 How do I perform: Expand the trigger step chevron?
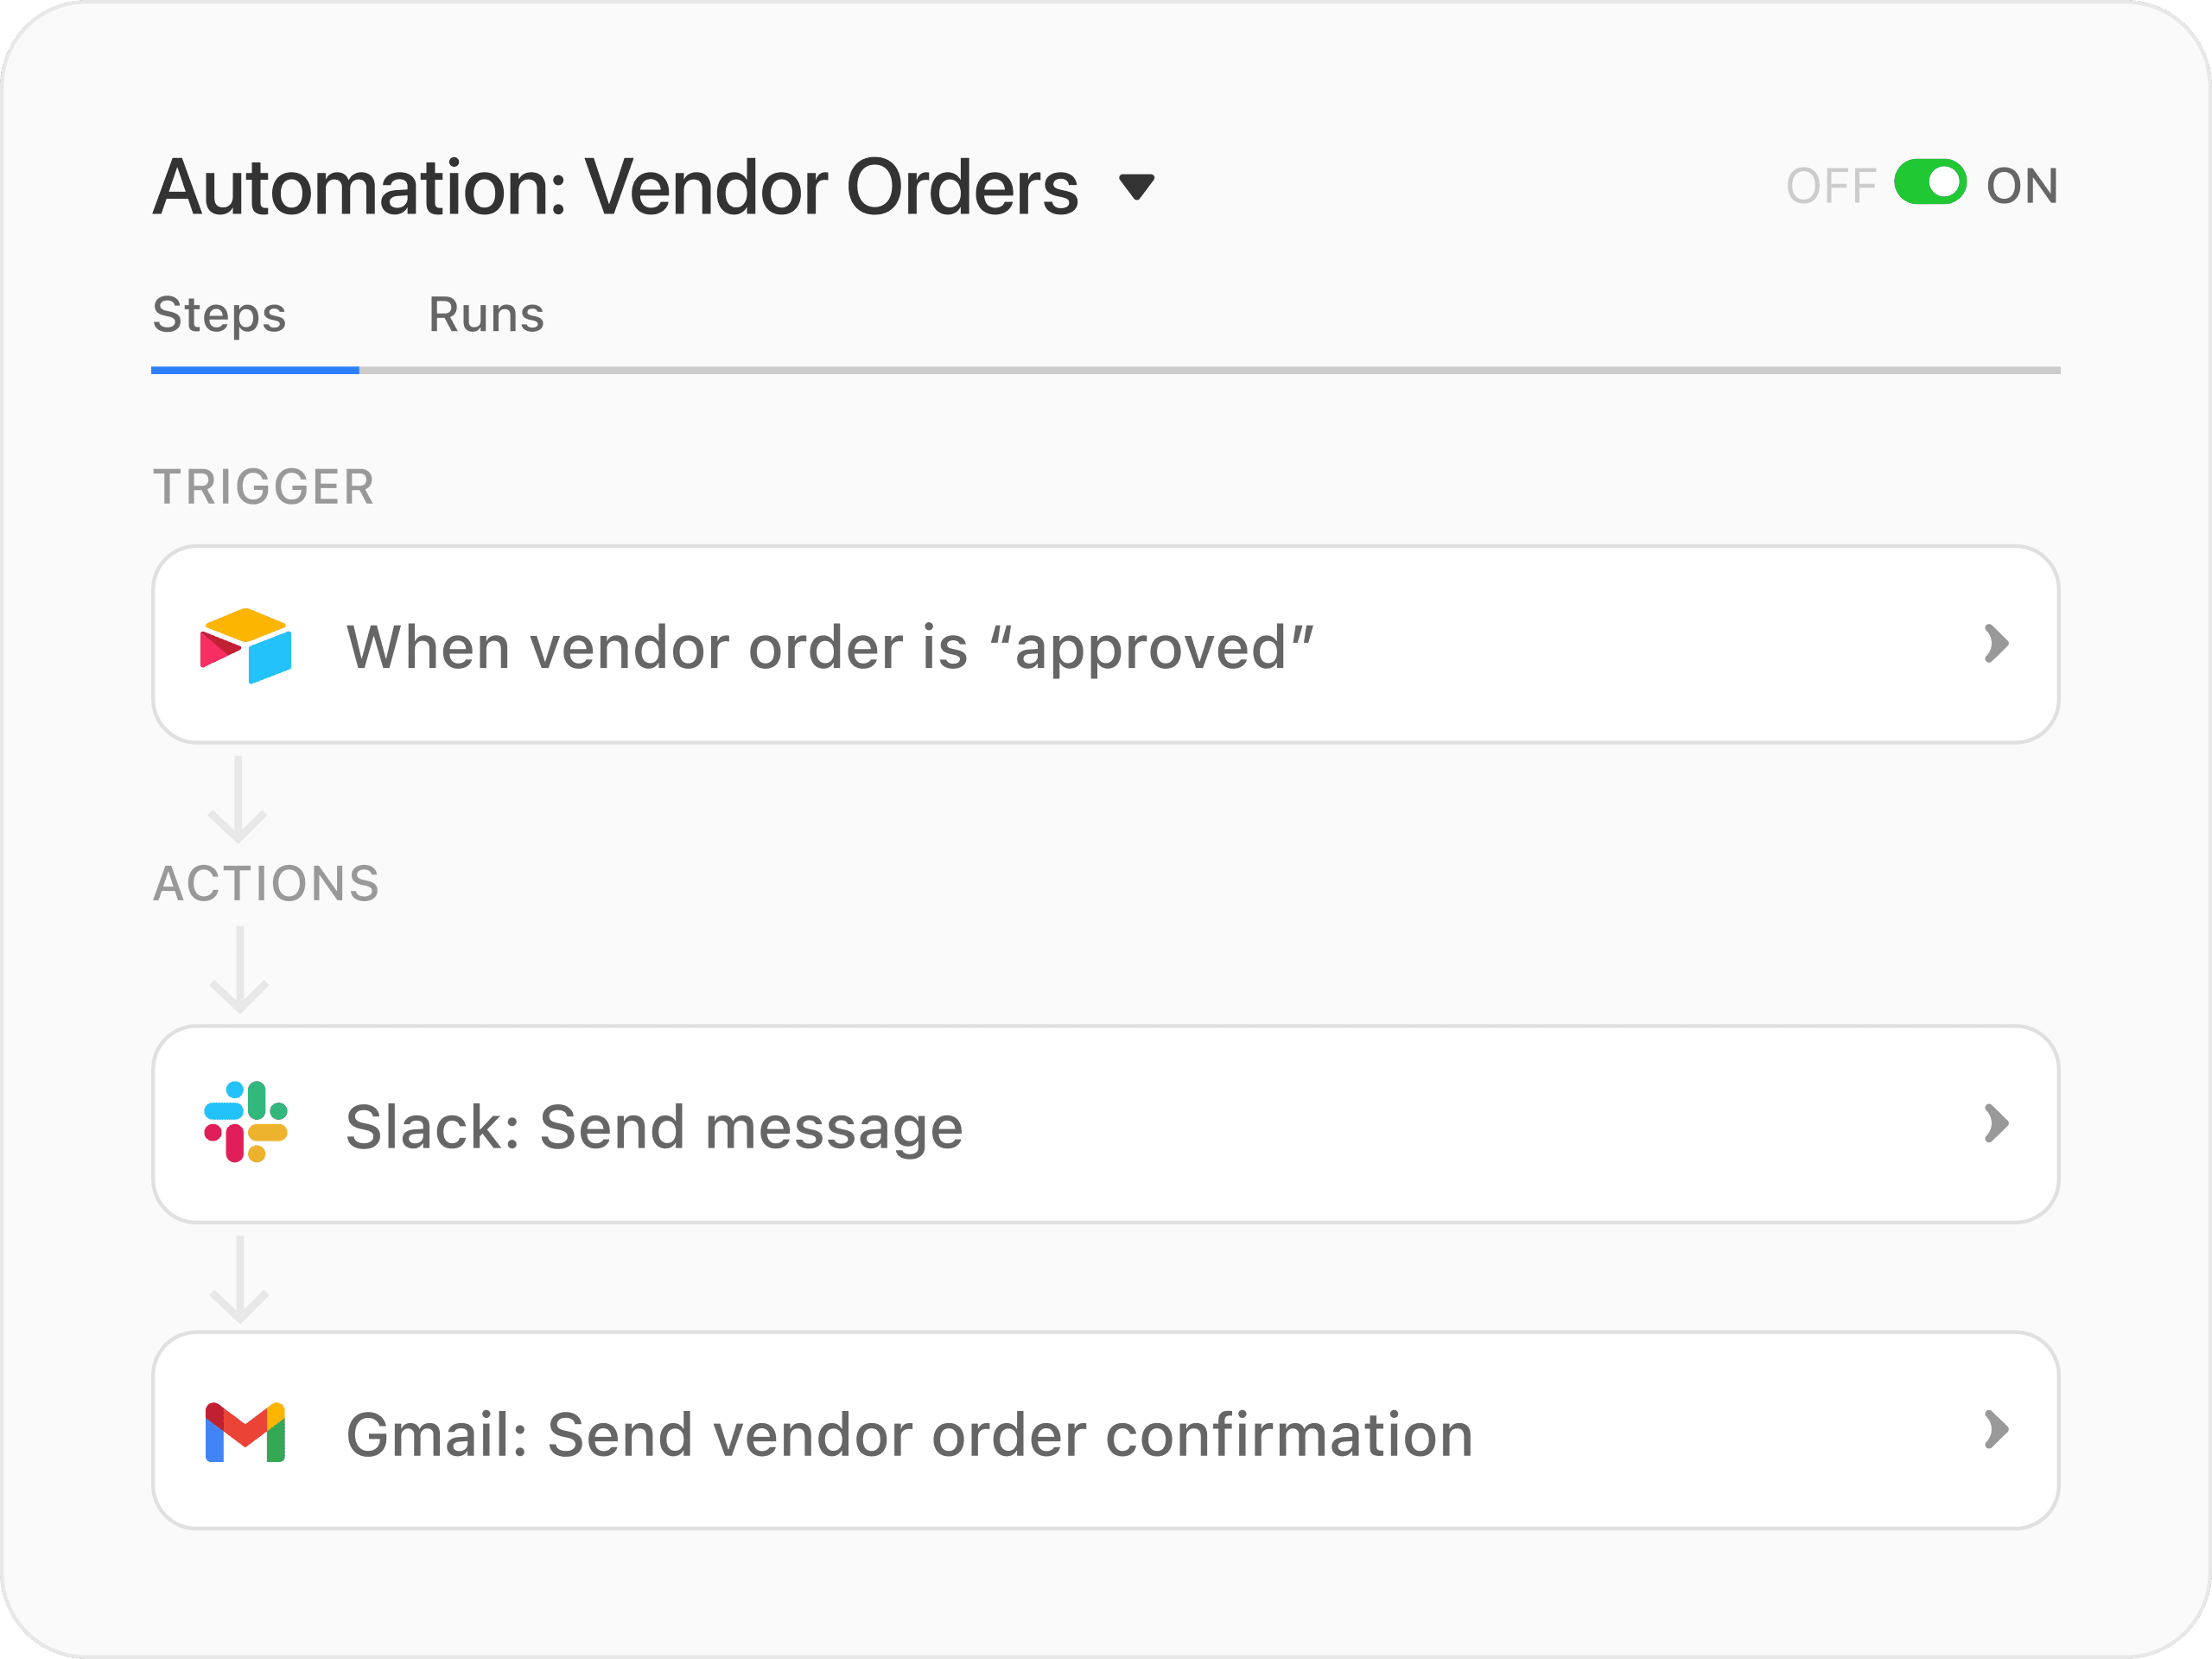coord(1995,644)
